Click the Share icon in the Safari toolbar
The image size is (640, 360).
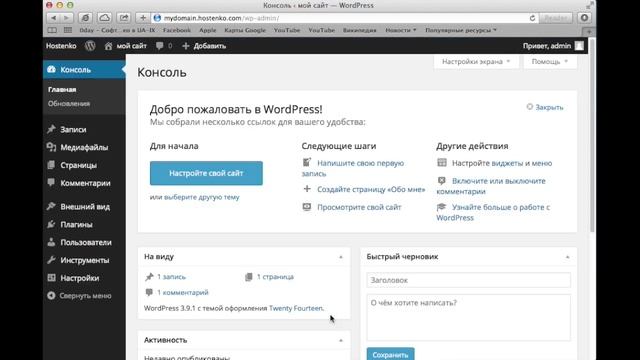(124, 18)
